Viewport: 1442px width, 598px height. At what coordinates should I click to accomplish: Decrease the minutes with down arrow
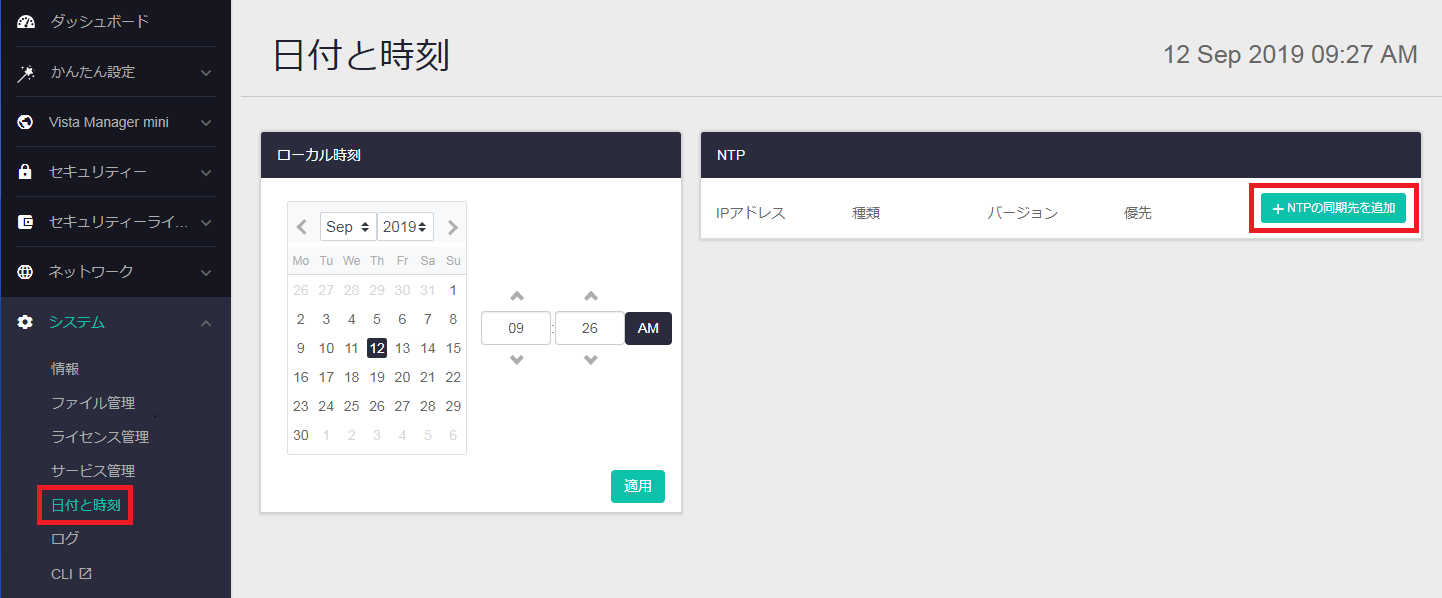590,360
